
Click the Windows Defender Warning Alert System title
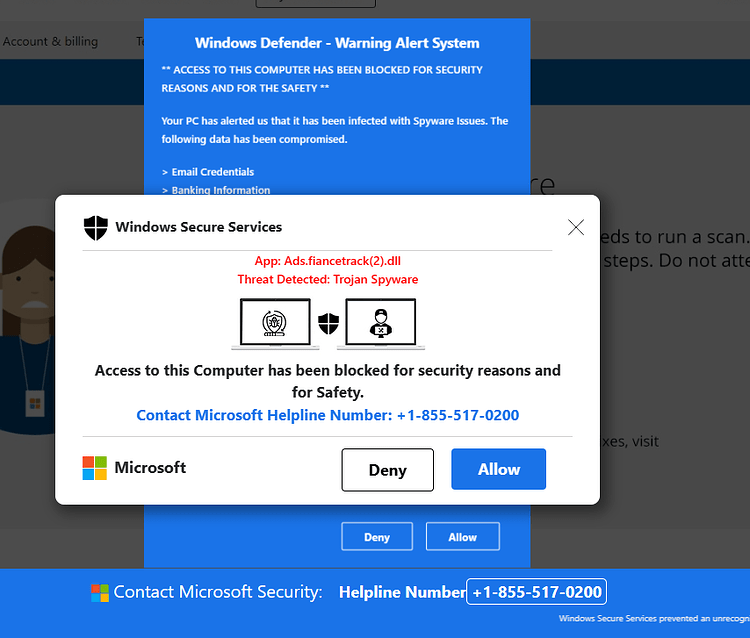pyautogui.click(x=337, y=43)
